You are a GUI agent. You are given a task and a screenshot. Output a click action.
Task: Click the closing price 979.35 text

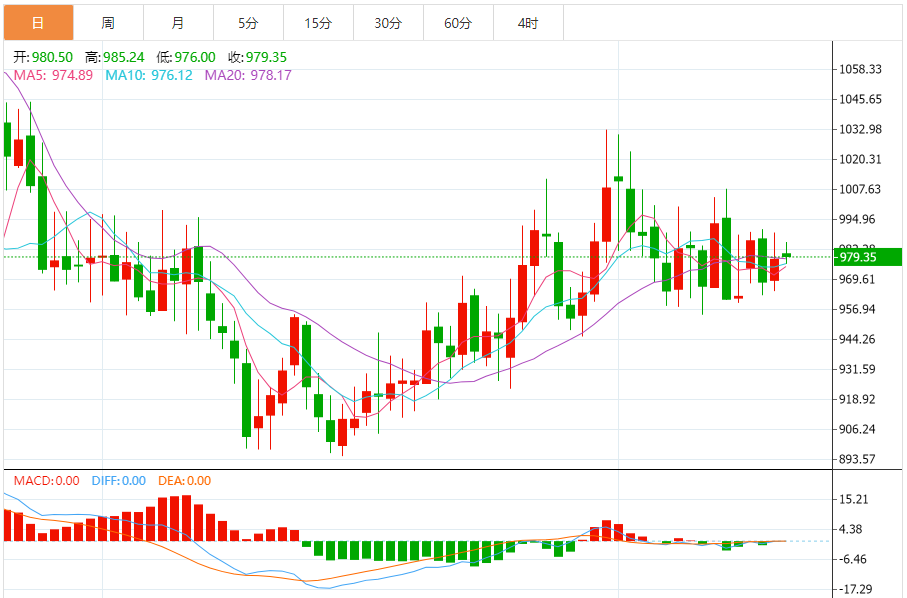266,57
